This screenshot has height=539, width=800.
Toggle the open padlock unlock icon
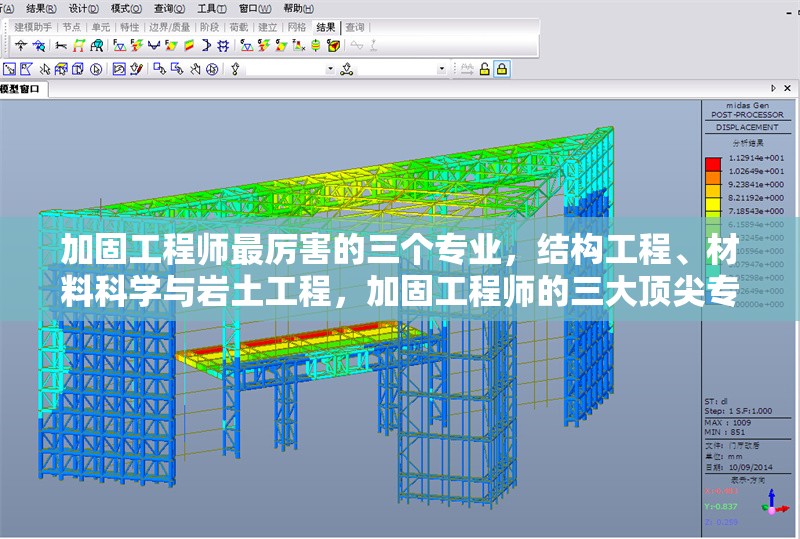tap(484, 69)
